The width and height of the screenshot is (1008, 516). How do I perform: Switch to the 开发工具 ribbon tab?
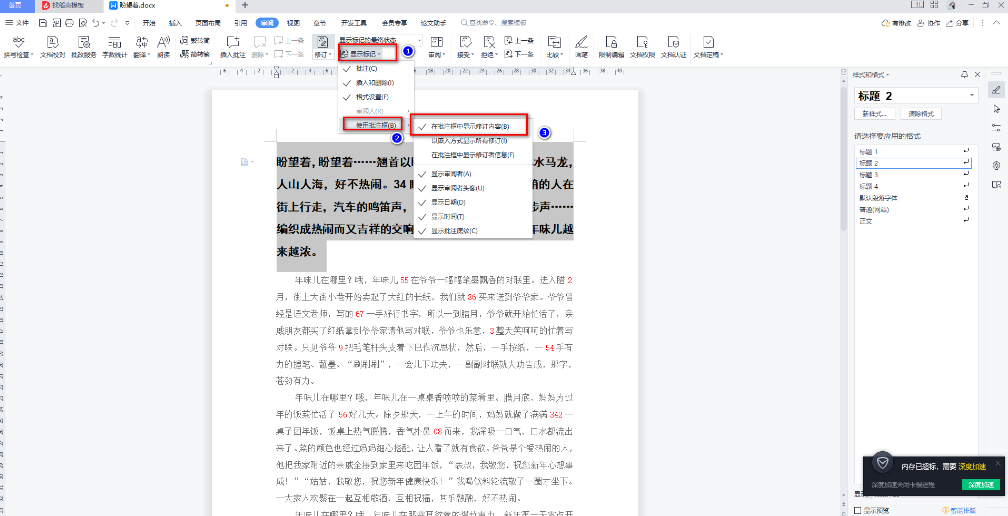(352, 22)
